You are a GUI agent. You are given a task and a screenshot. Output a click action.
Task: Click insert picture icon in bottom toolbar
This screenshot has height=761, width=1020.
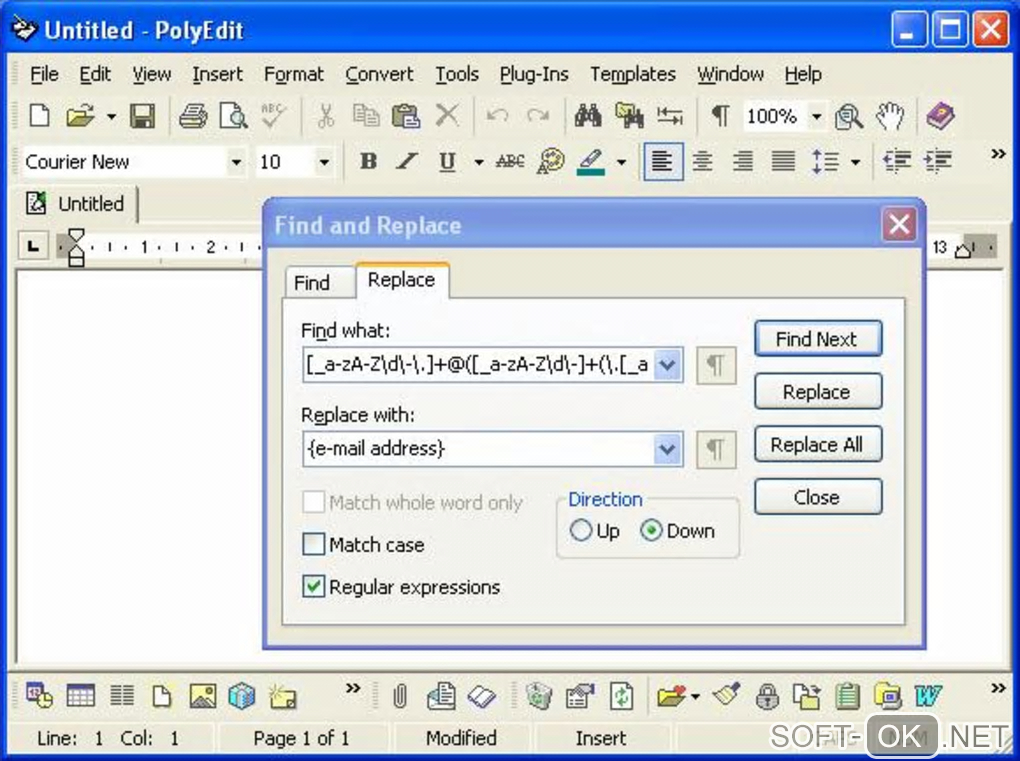pyautogui.click(x=203, y=696)
